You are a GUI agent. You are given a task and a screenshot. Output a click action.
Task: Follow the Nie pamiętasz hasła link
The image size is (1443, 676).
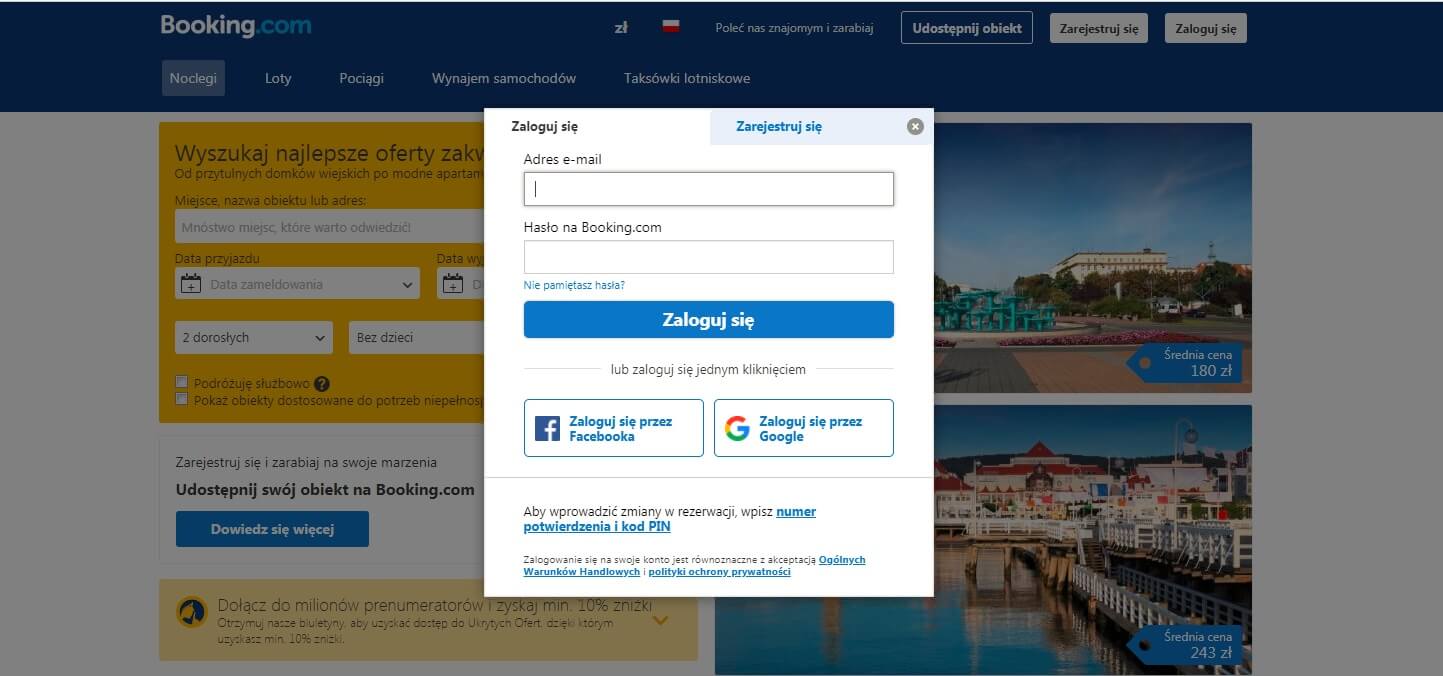click(574, 285)
